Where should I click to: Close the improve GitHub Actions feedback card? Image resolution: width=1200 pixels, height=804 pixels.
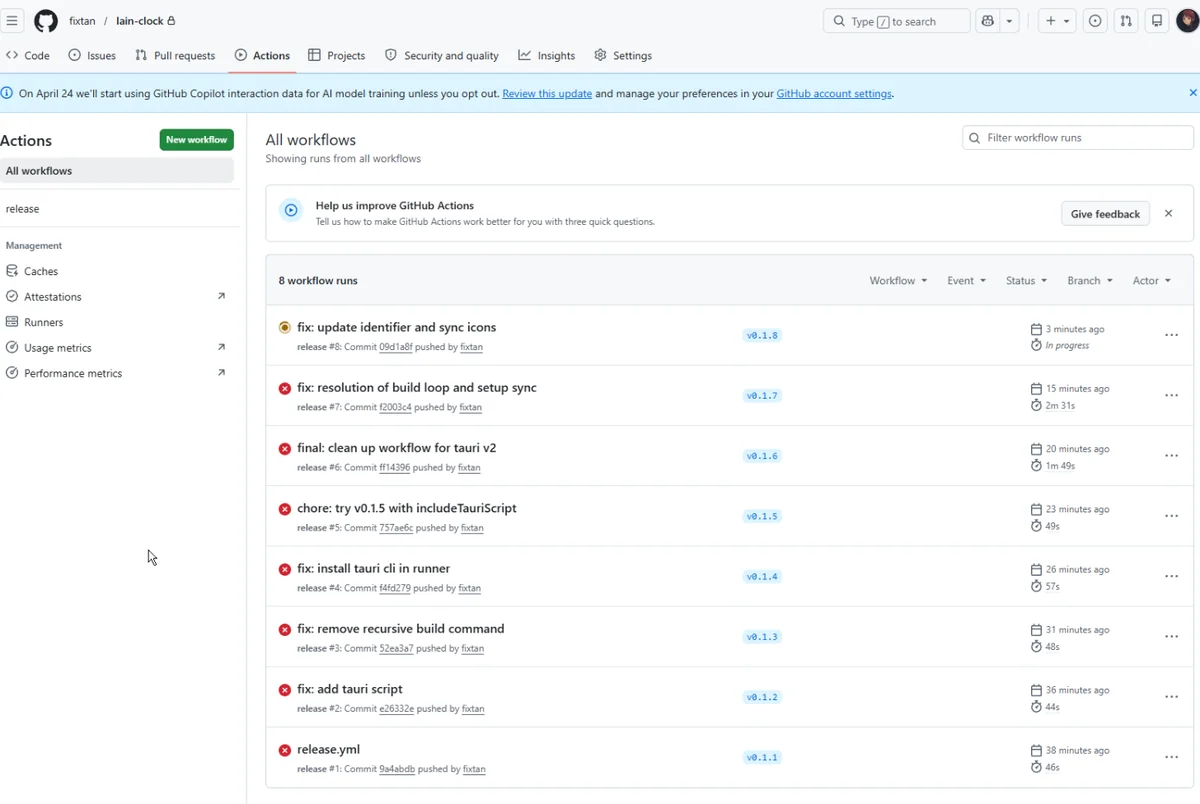tap(1168, 213)
